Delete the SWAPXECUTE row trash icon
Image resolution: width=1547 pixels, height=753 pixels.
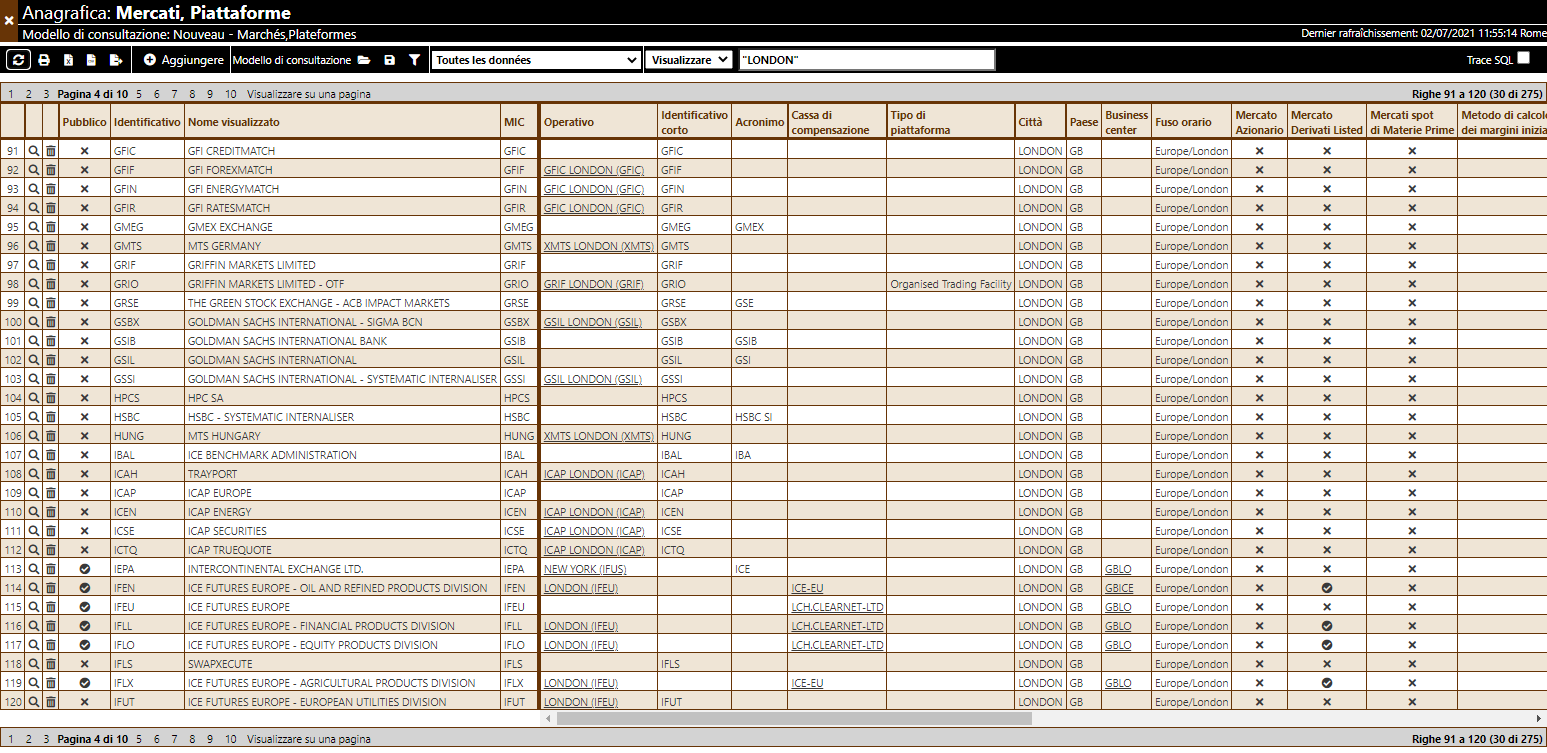point(51,664)
